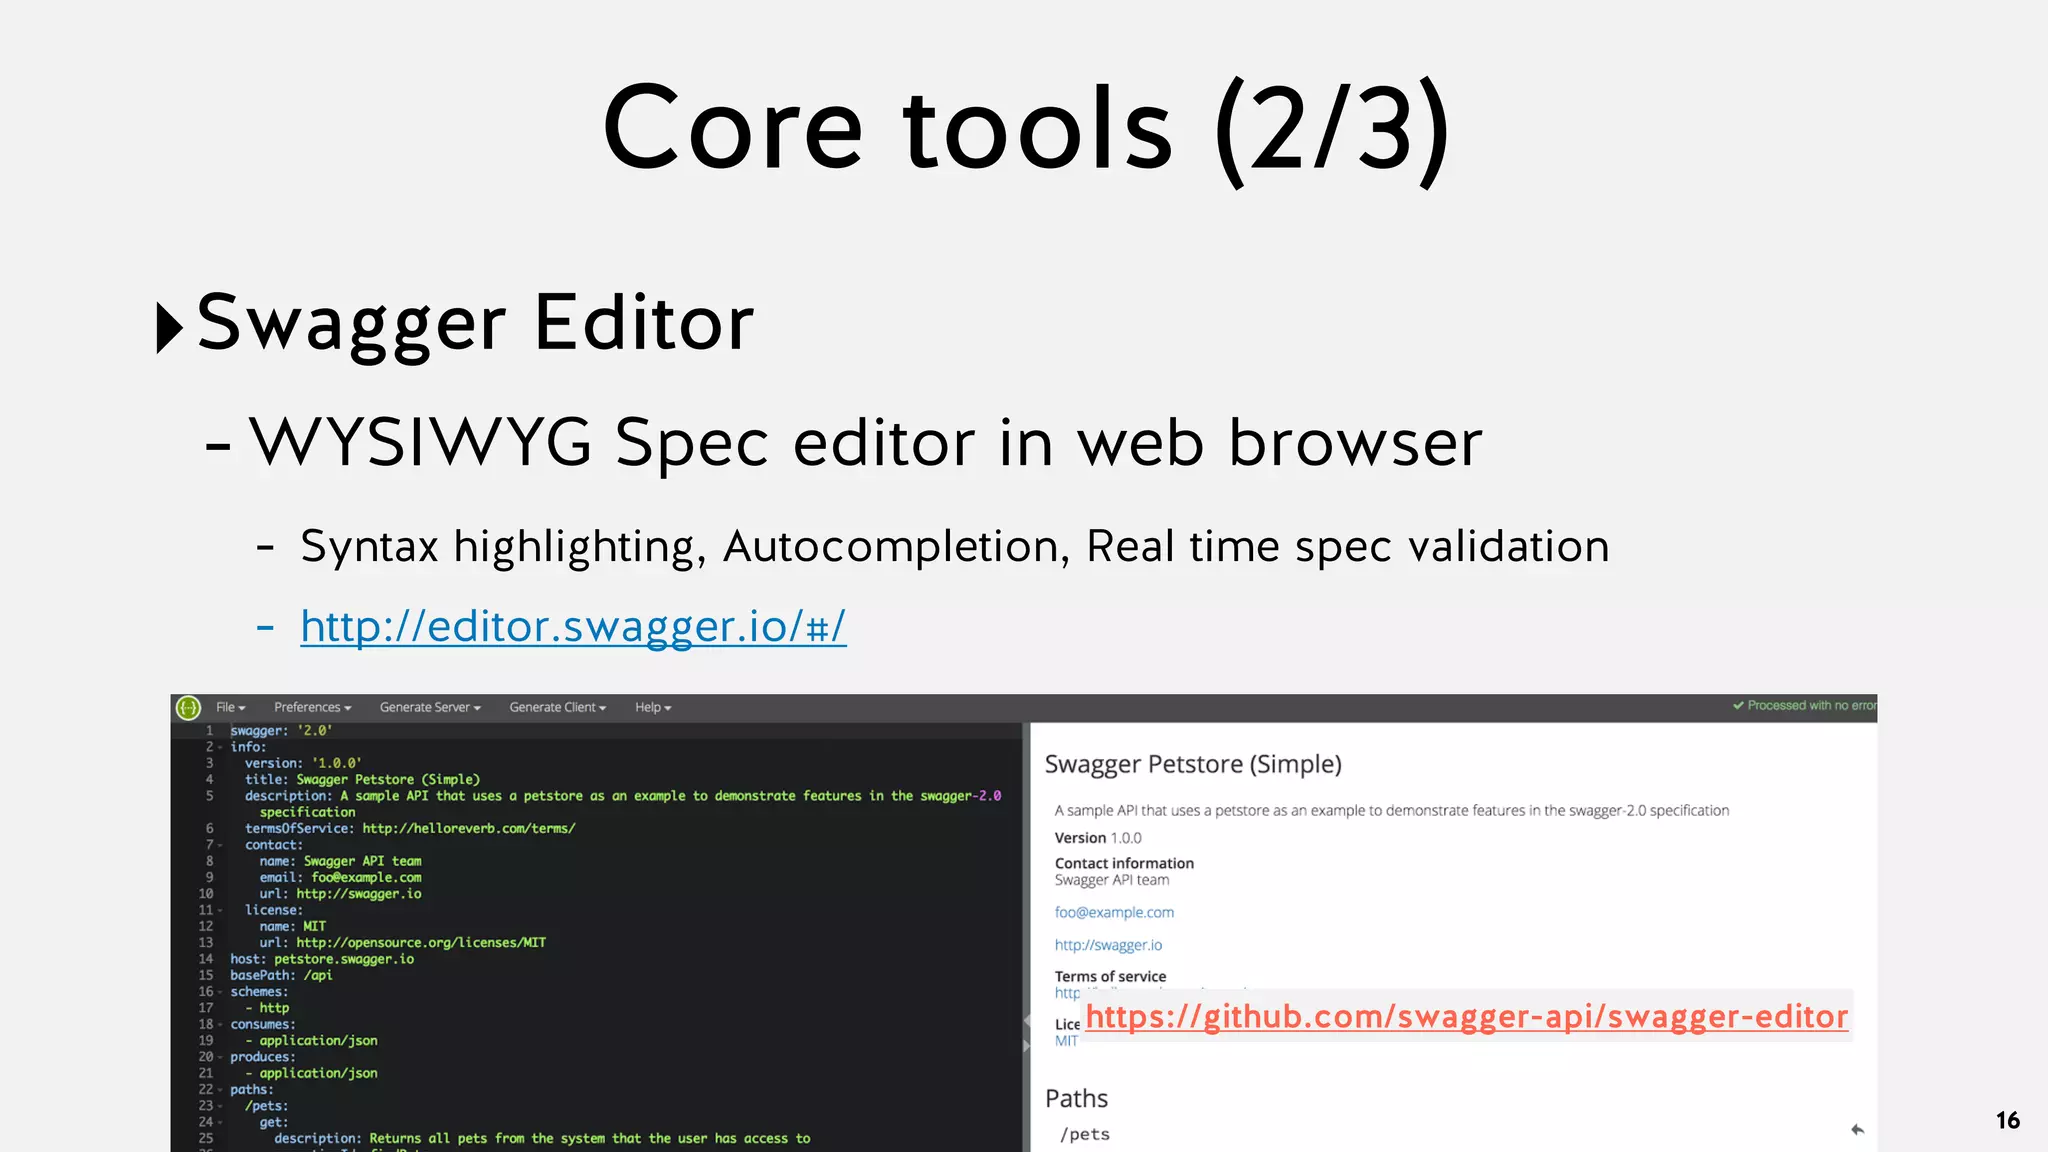Open the editor.swagger.io link
2048x1152 pixels.
573,627
